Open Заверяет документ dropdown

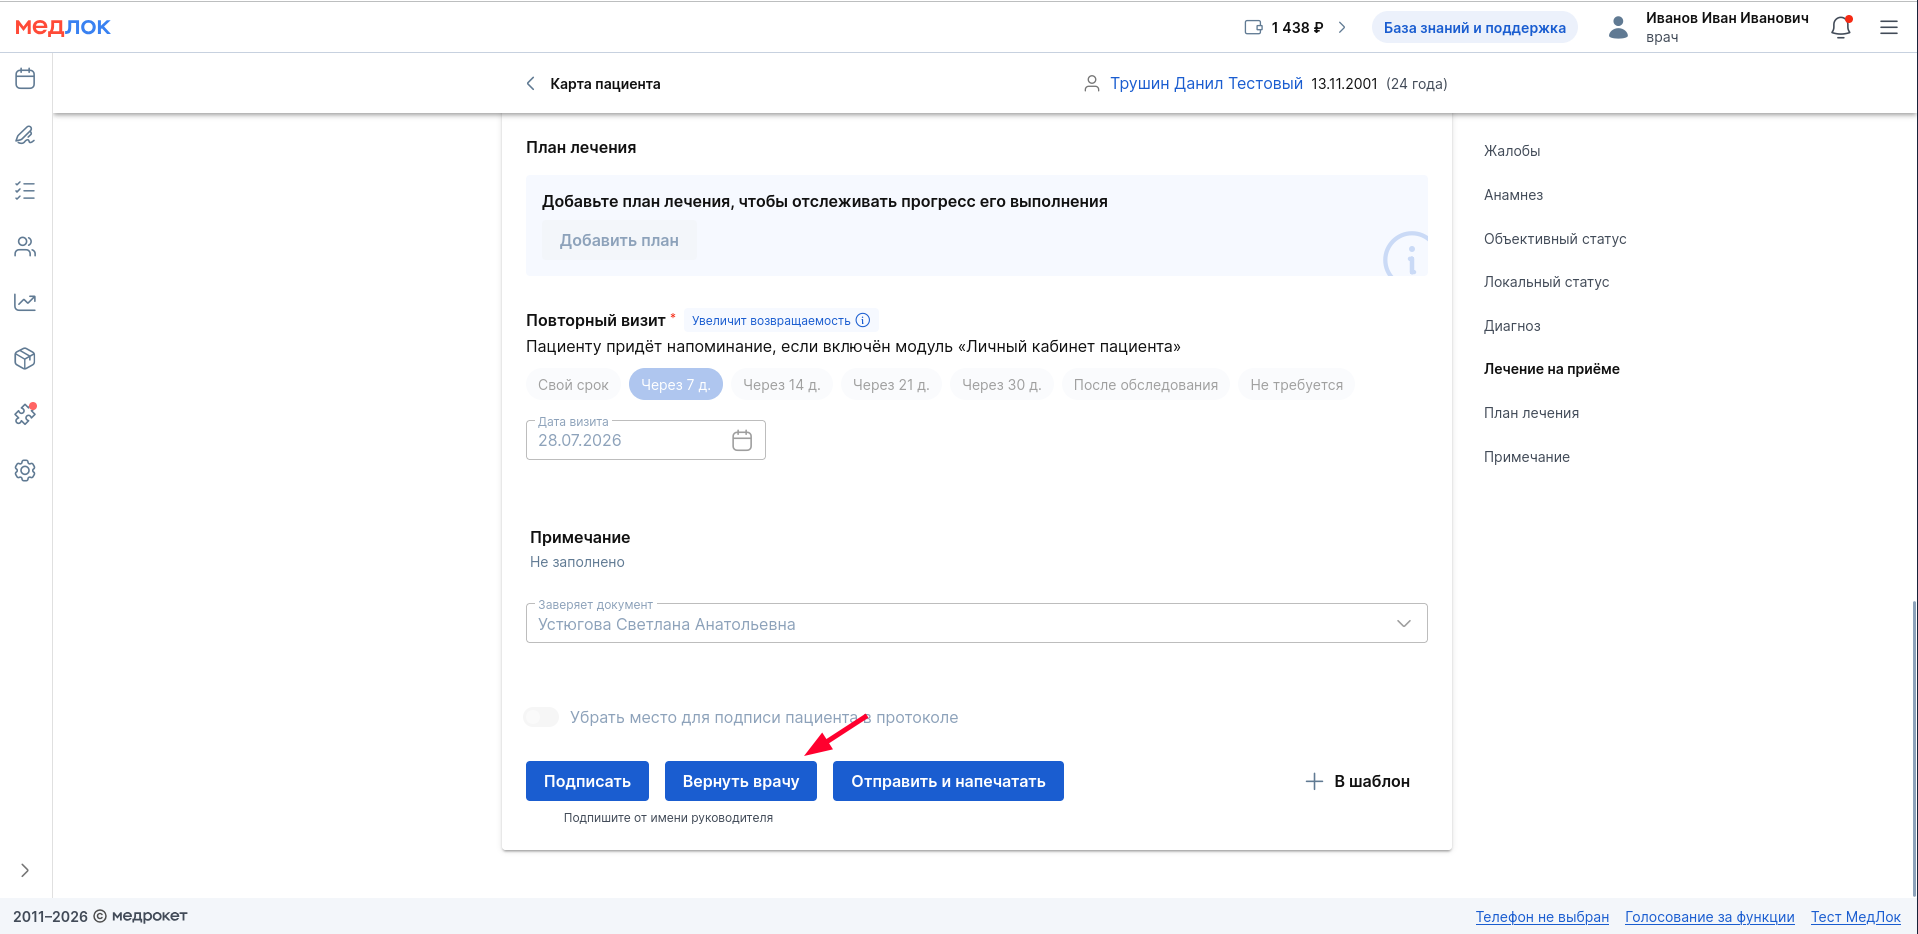pos(976,623)
